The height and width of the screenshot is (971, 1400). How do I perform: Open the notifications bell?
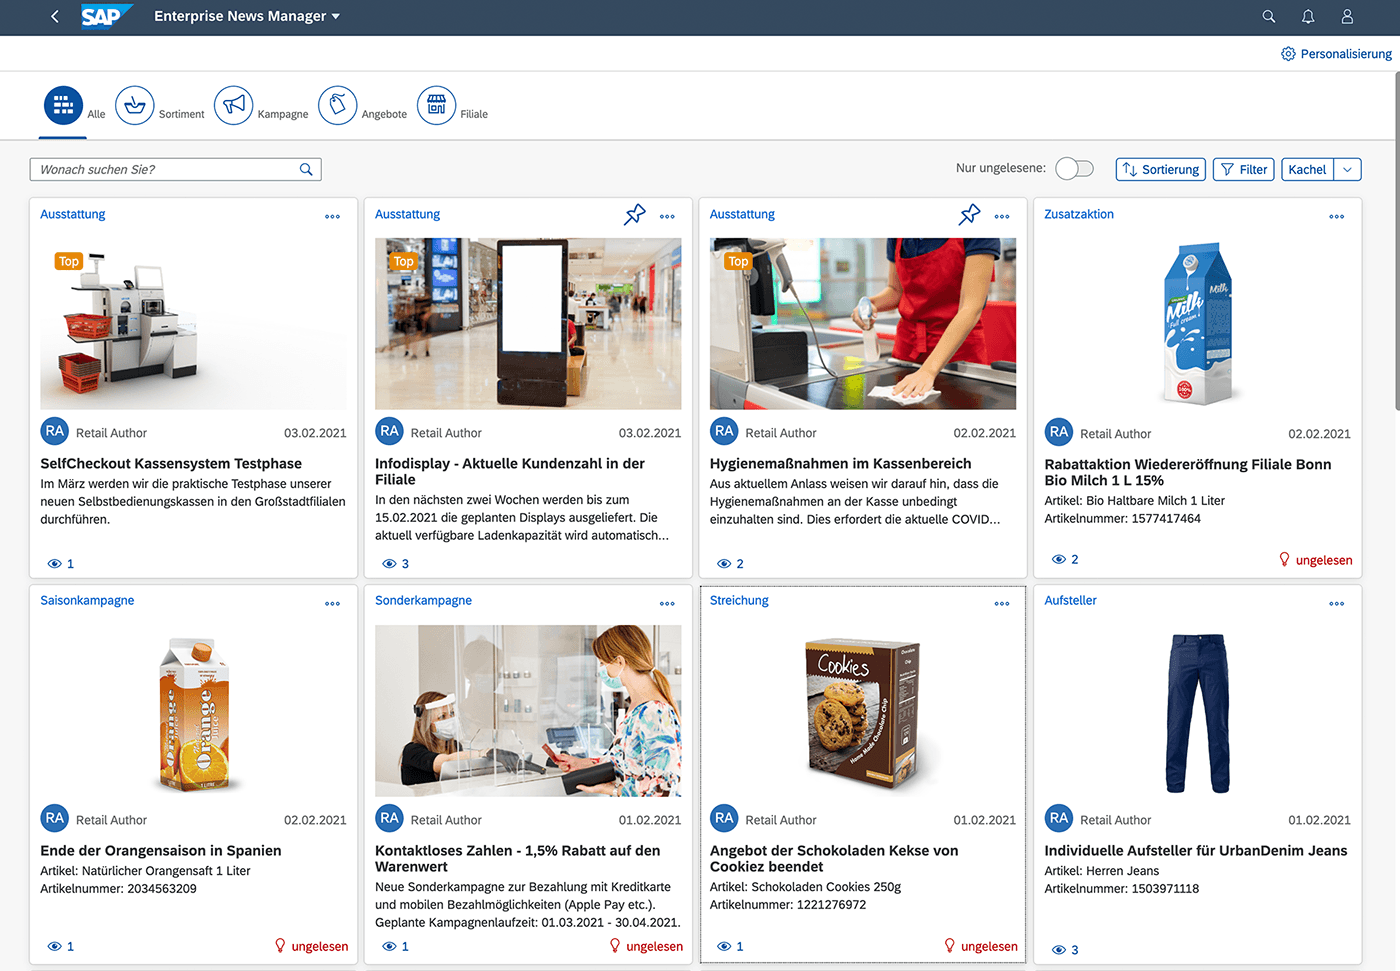[x=1307, y=16]
